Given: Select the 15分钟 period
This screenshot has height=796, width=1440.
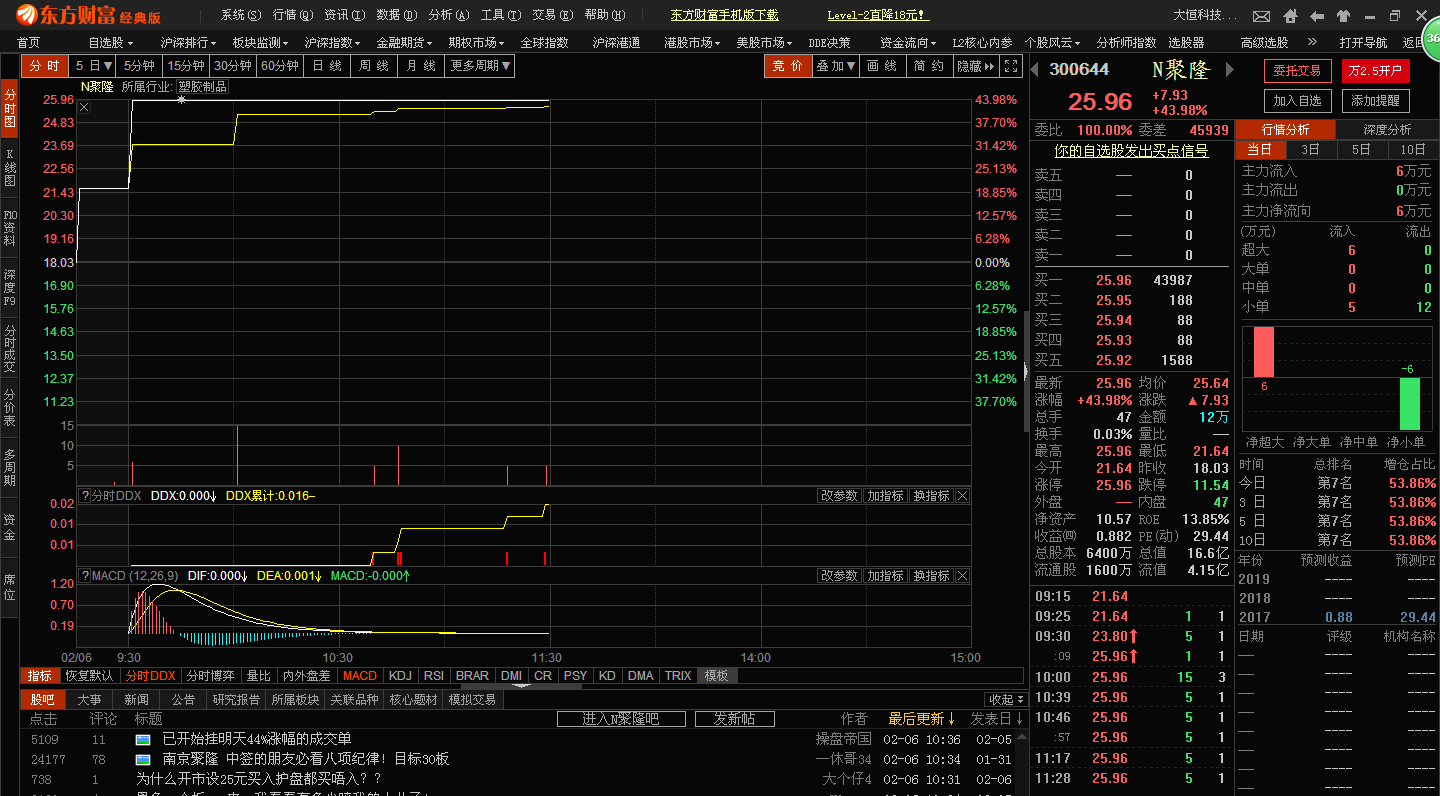Looking at the screenshot, I should [x=186, y=66].
